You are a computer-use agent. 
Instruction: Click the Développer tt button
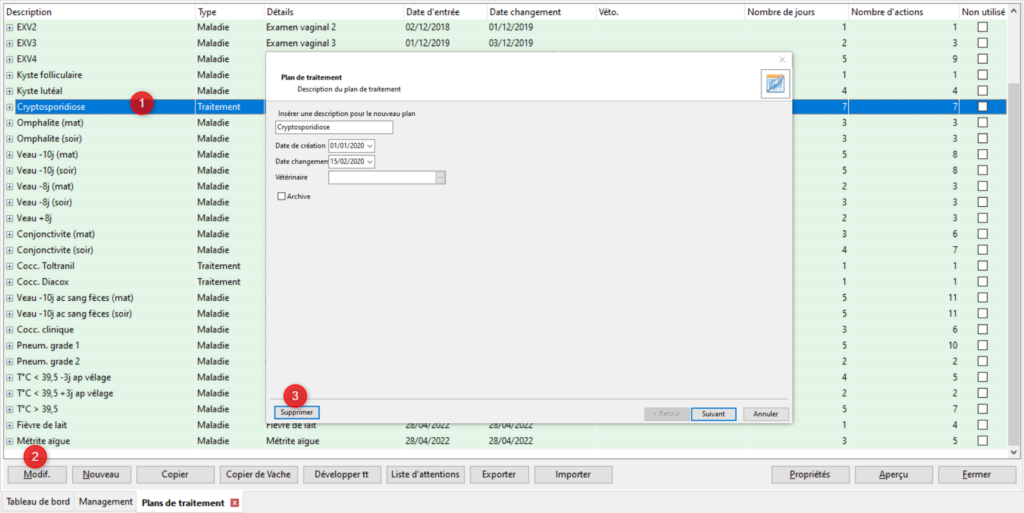coord(342,474)
